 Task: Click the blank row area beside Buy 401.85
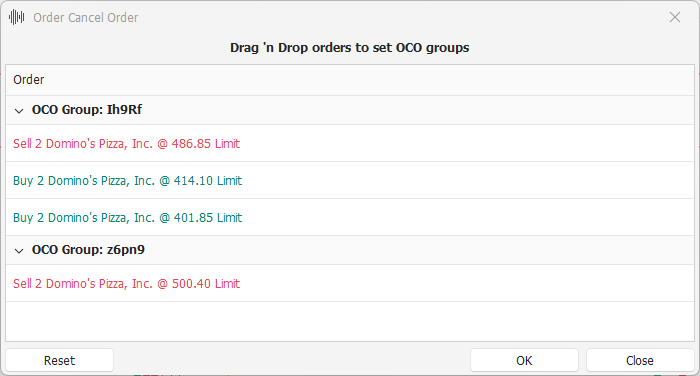[468, 217]
